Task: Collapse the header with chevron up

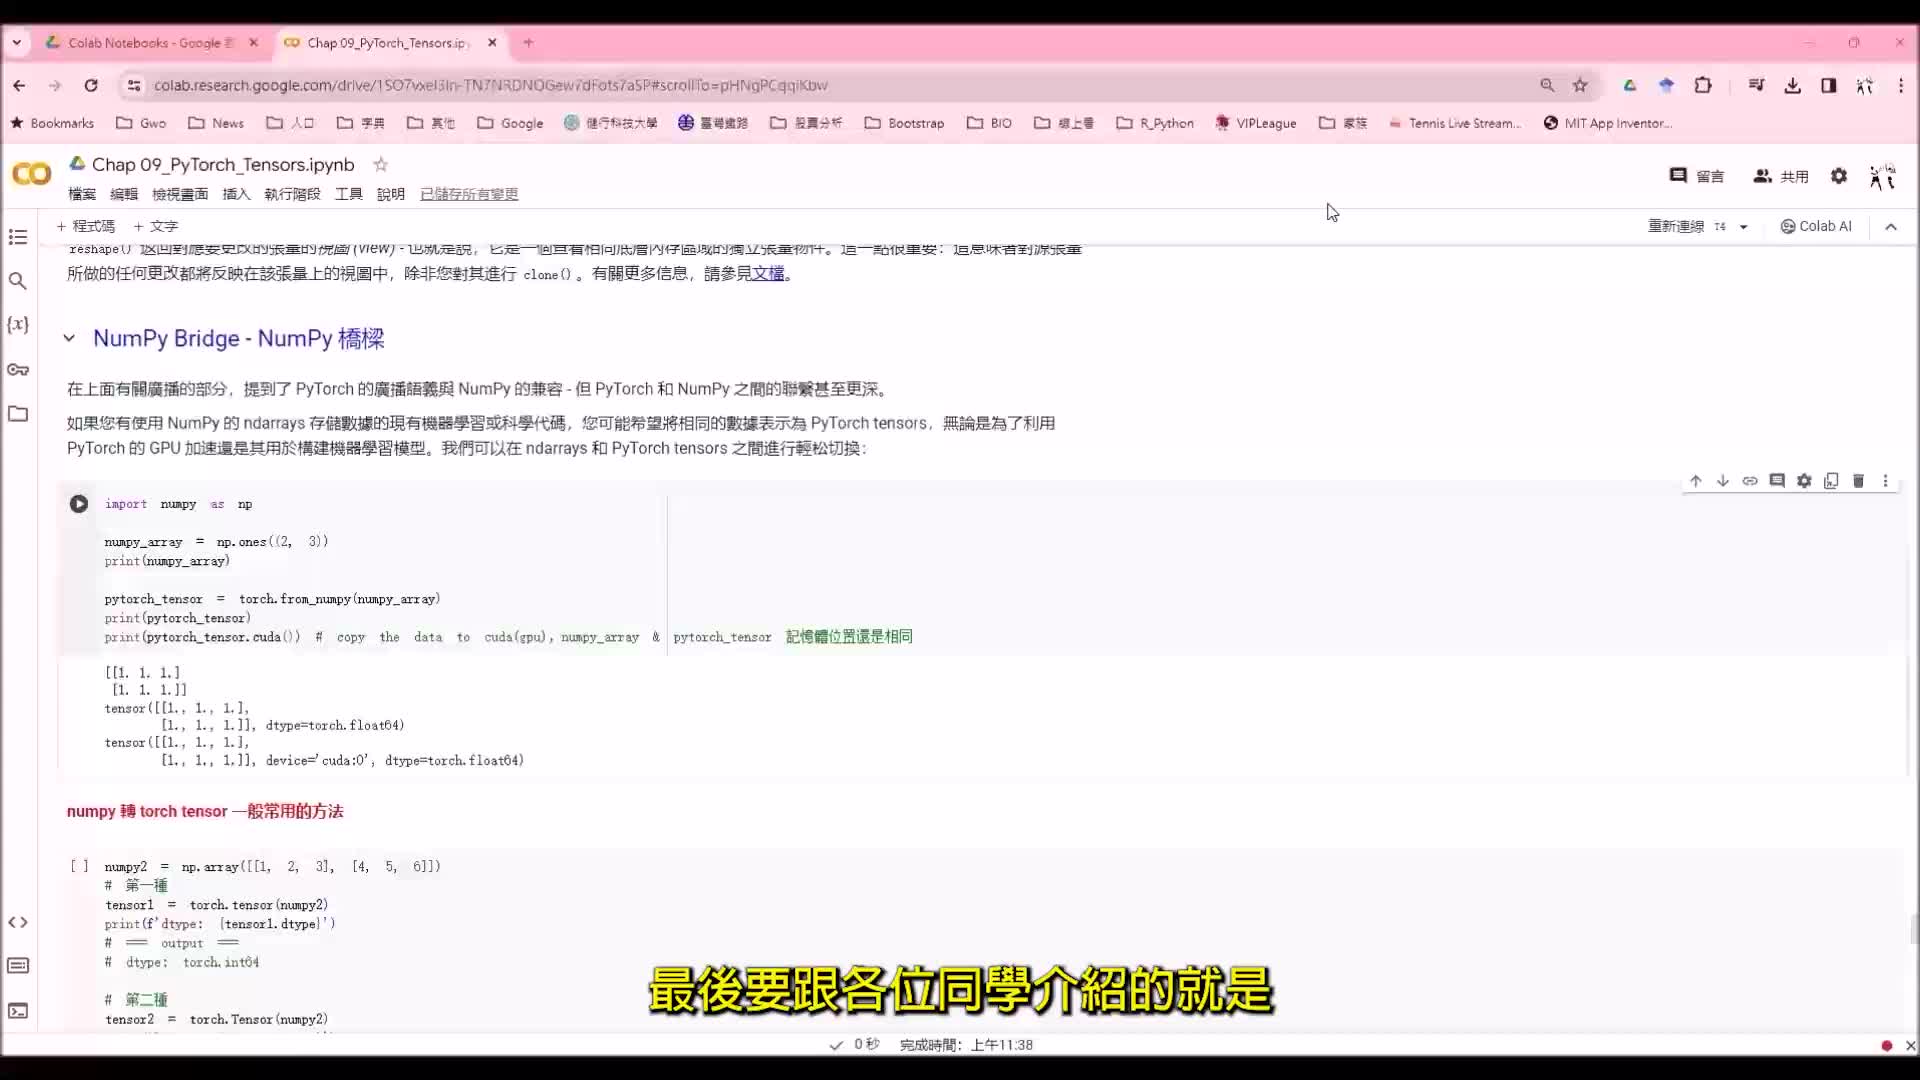Action: point(1890,227)
